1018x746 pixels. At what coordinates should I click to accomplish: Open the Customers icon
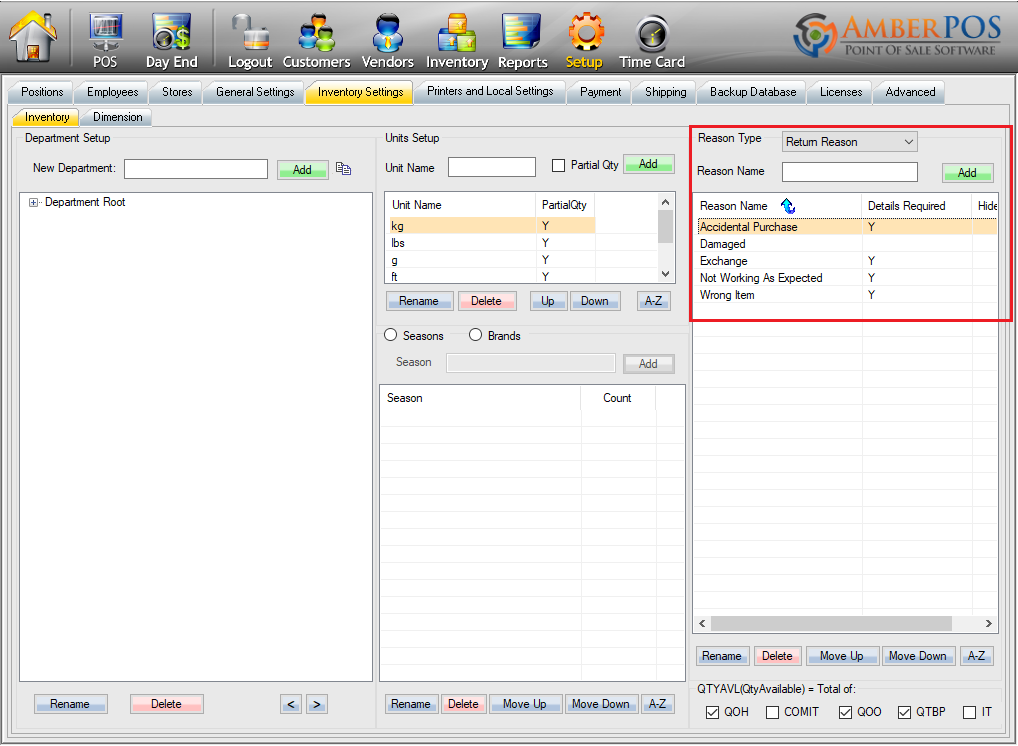[316, 40]
